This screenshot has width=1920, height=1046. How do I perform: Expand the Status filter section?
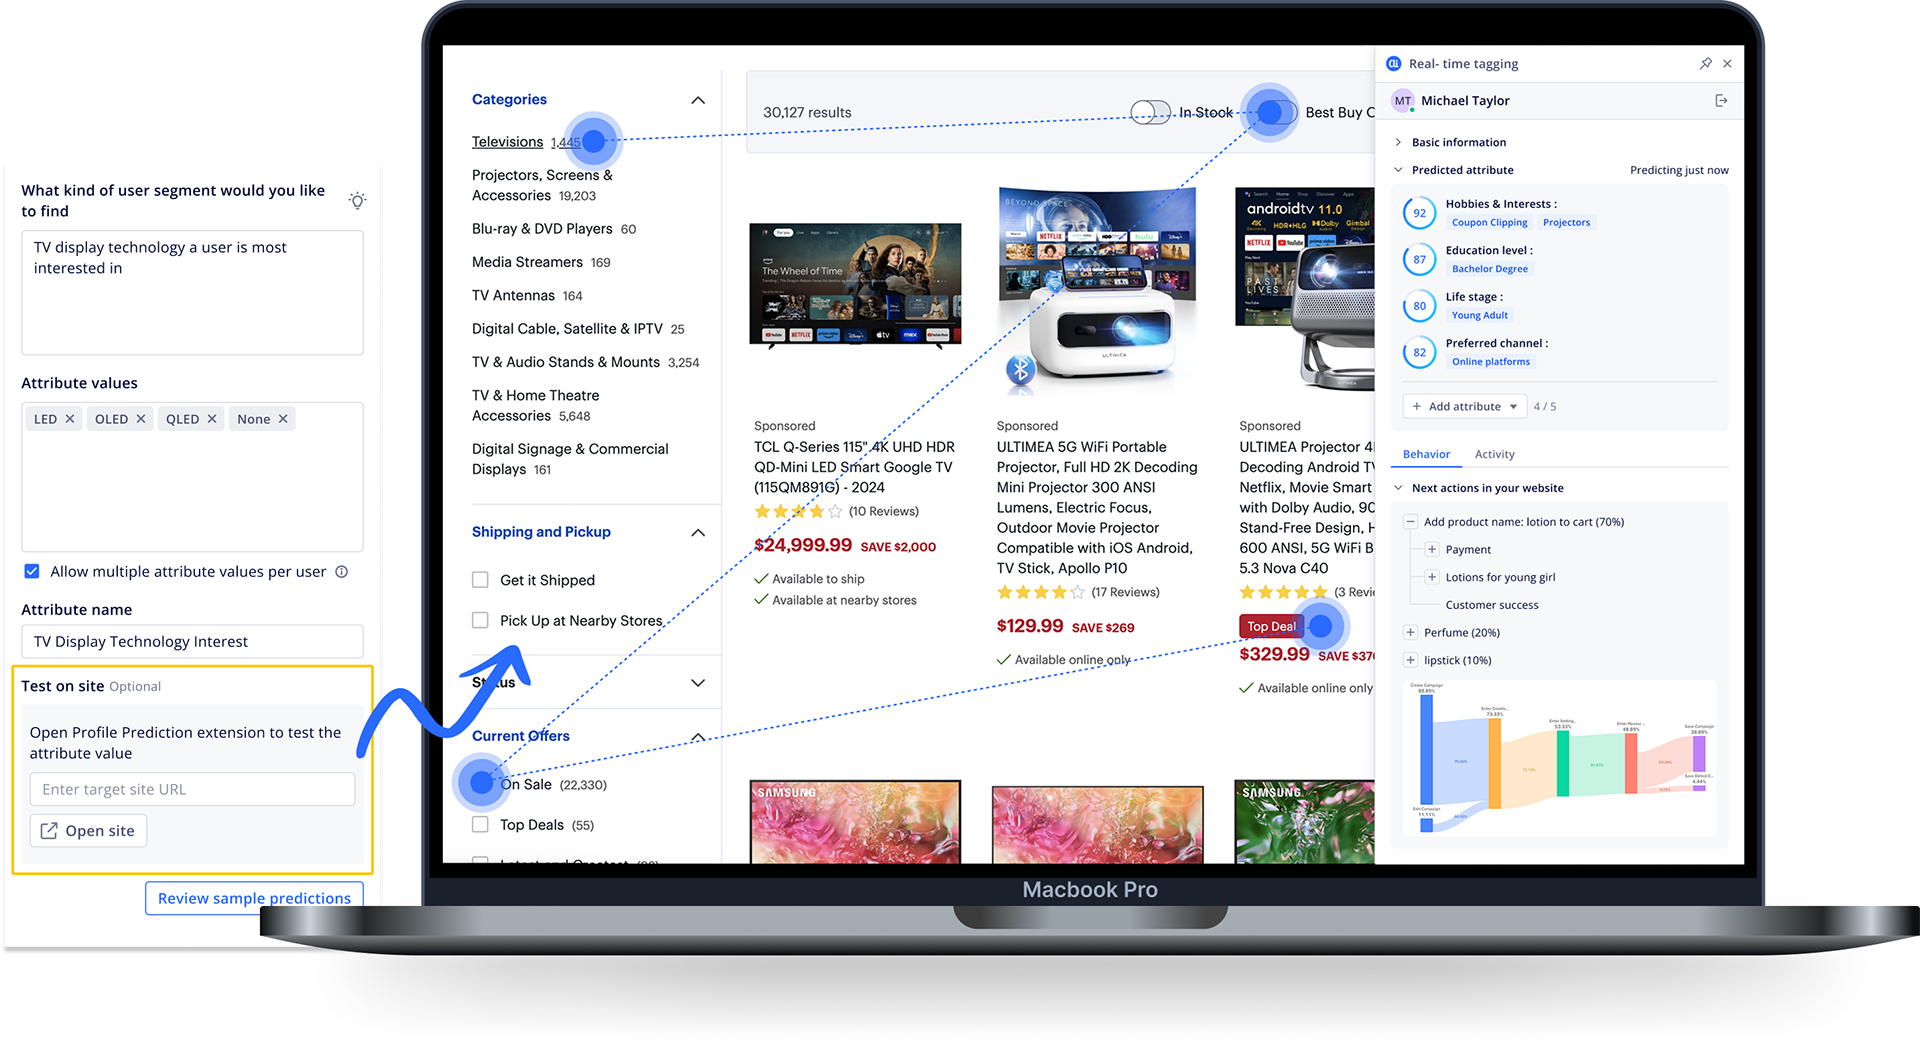click(x=698, y=682)
